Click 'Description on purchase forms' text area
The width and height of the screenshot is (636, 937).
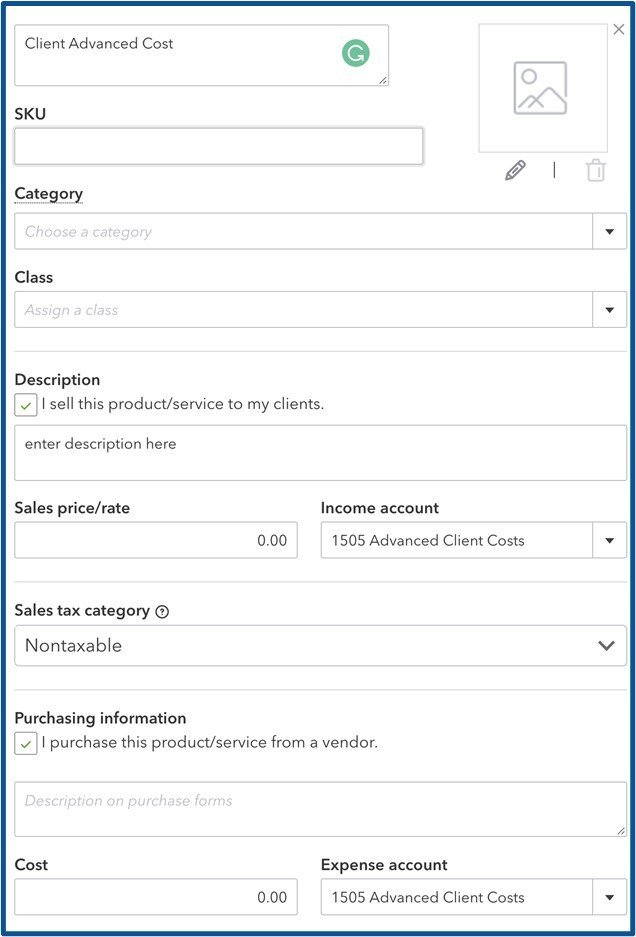coord(320,809)
